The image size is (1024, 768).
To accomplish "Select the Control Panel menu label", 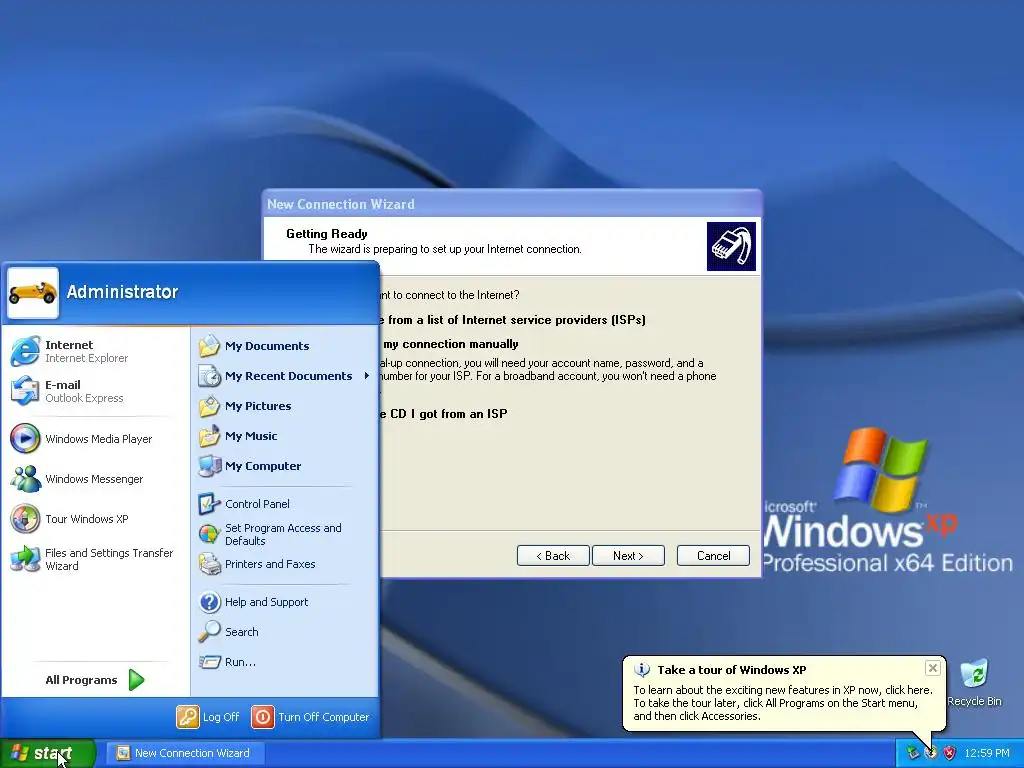I will click(x=257, y=504).
